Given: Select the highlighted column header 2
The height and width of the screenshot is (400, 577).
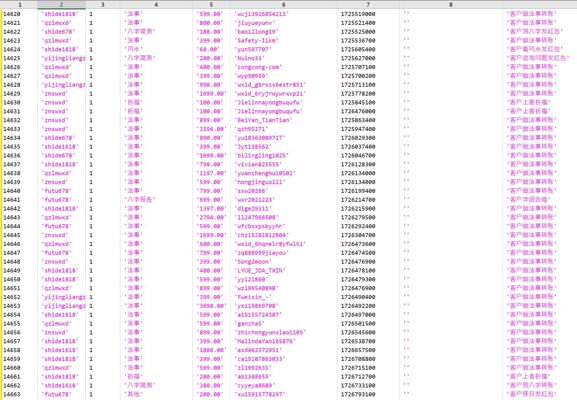Looking at the screenshot, I should click(x=61, y=4).
